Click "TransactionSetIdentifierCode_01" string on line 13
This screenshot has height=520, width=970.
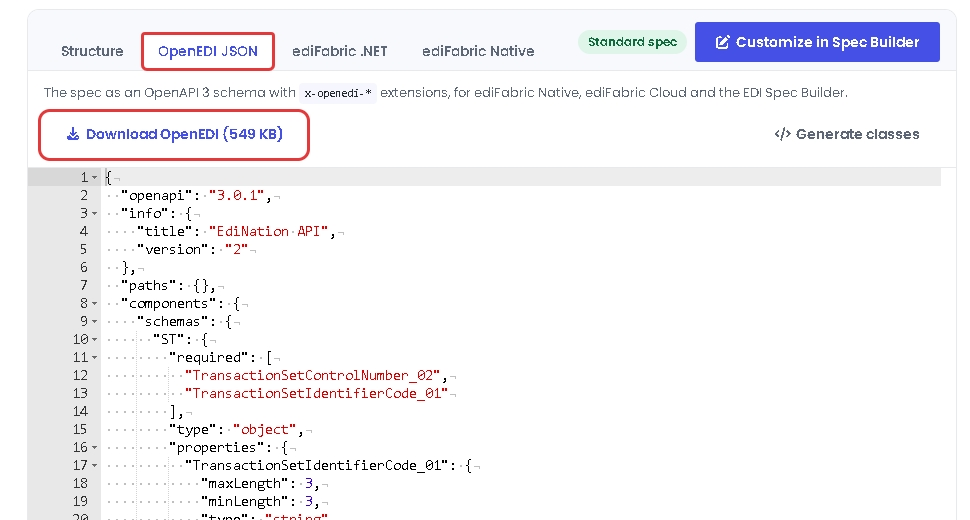(x=316, y=393)
